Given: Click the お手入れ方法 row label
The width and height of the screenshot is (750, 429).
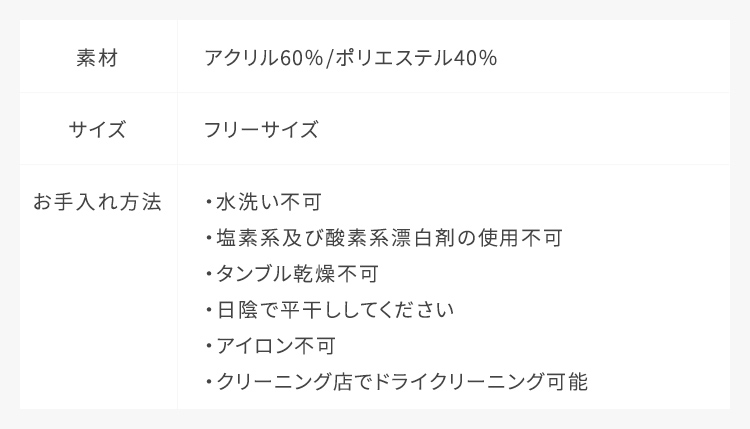Looking at the screenshot, I should point(97,202).
